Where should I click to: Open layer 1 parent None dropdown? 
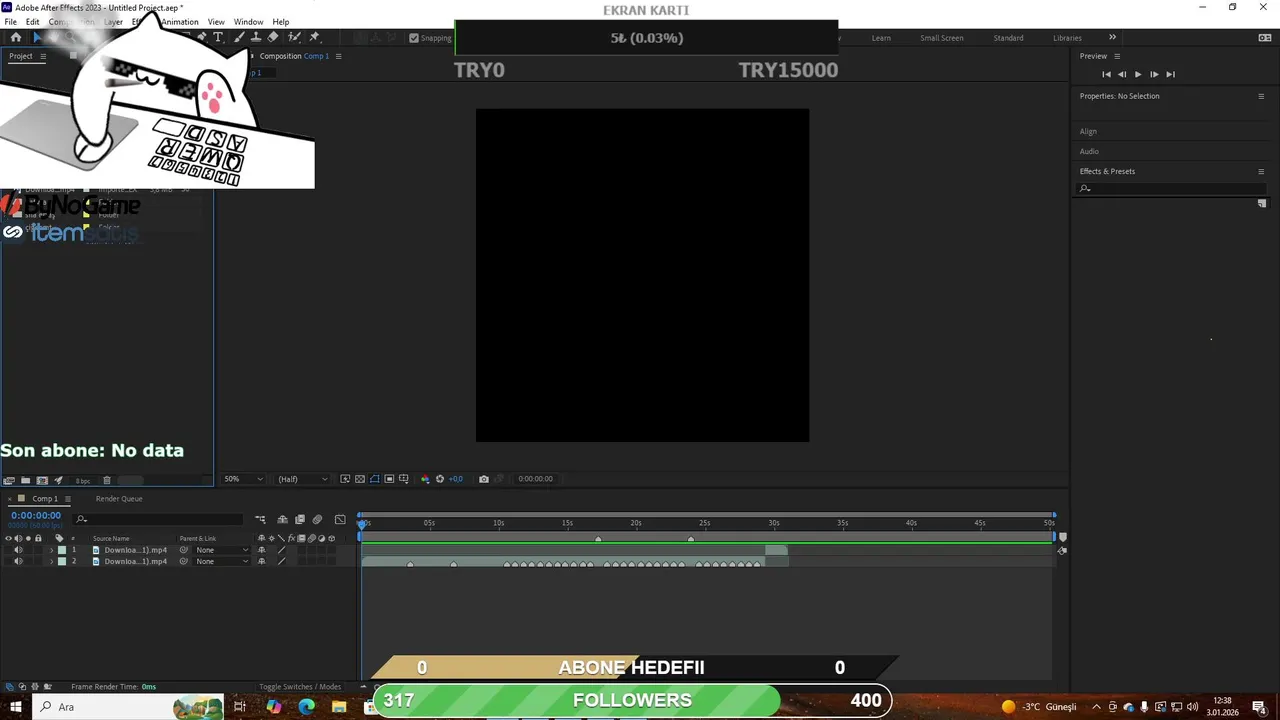[221, 550]
